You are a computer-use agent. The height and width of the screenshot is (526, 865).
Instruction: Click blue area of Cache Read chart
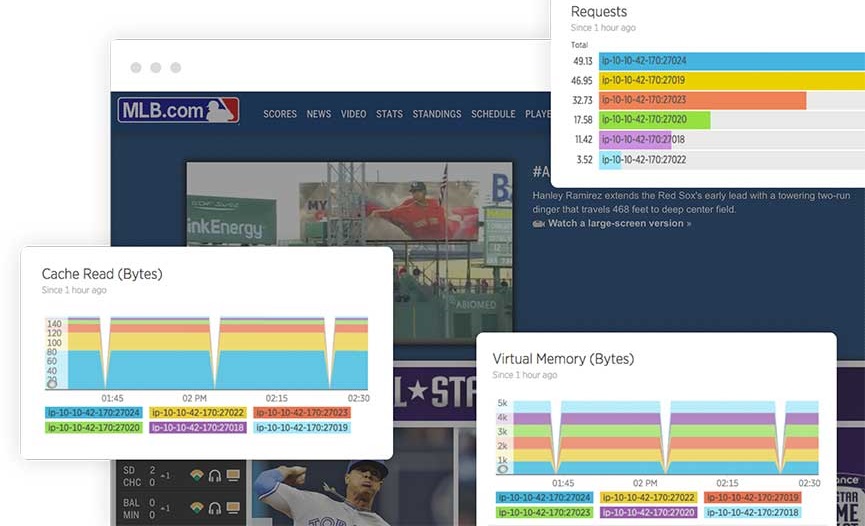[x=160, y=370]
